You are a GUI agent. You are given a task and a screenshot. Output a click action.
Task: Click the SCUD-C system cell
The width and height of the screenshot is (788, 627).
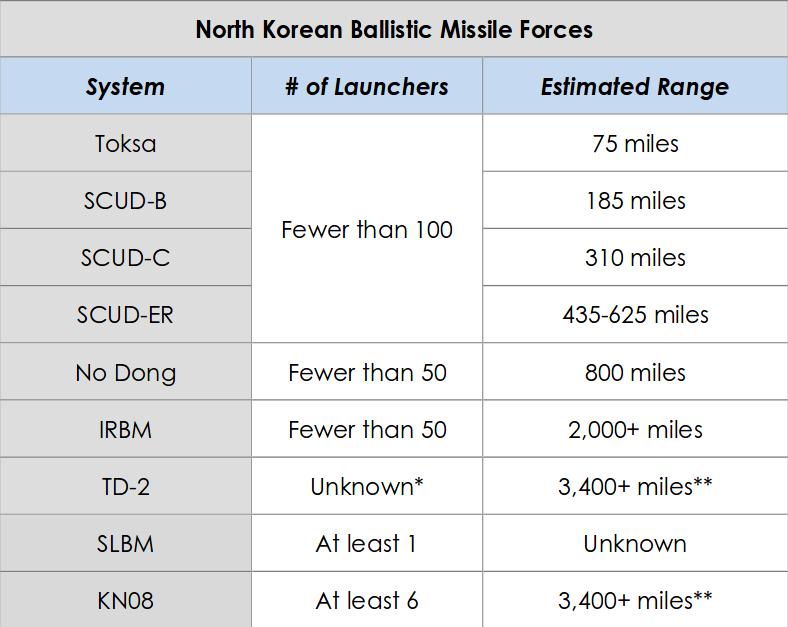[125, 258]
